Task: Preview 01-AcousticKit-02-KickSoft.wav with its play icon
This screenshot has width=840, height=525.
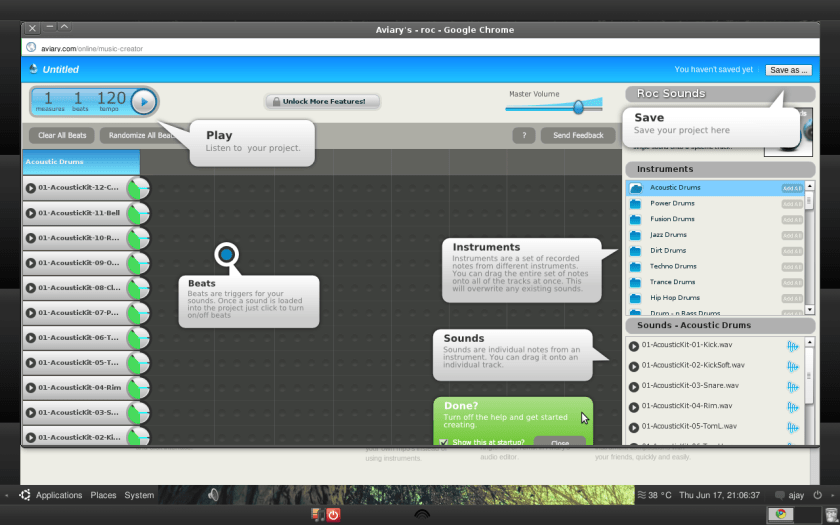Action: tap(634, 366)
